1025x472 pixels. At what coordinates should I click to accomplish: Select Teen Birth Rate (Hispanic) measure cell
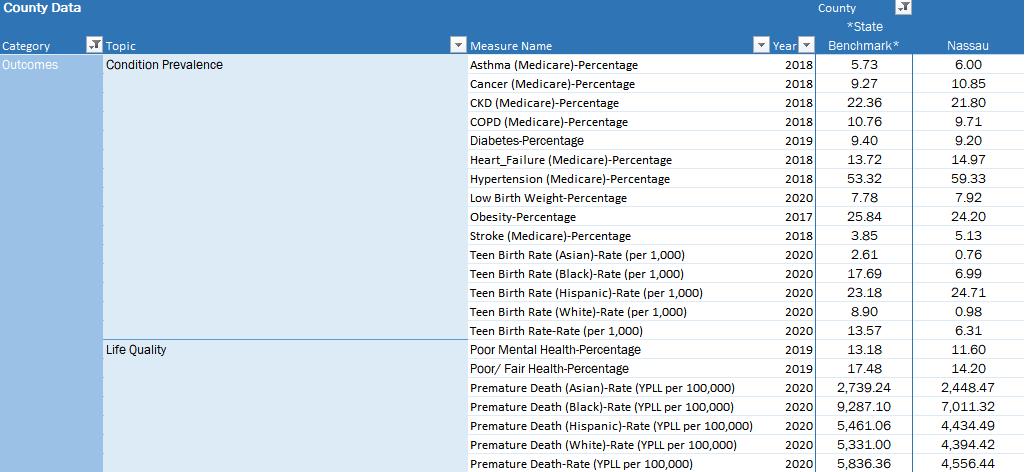tap(586, 292)
